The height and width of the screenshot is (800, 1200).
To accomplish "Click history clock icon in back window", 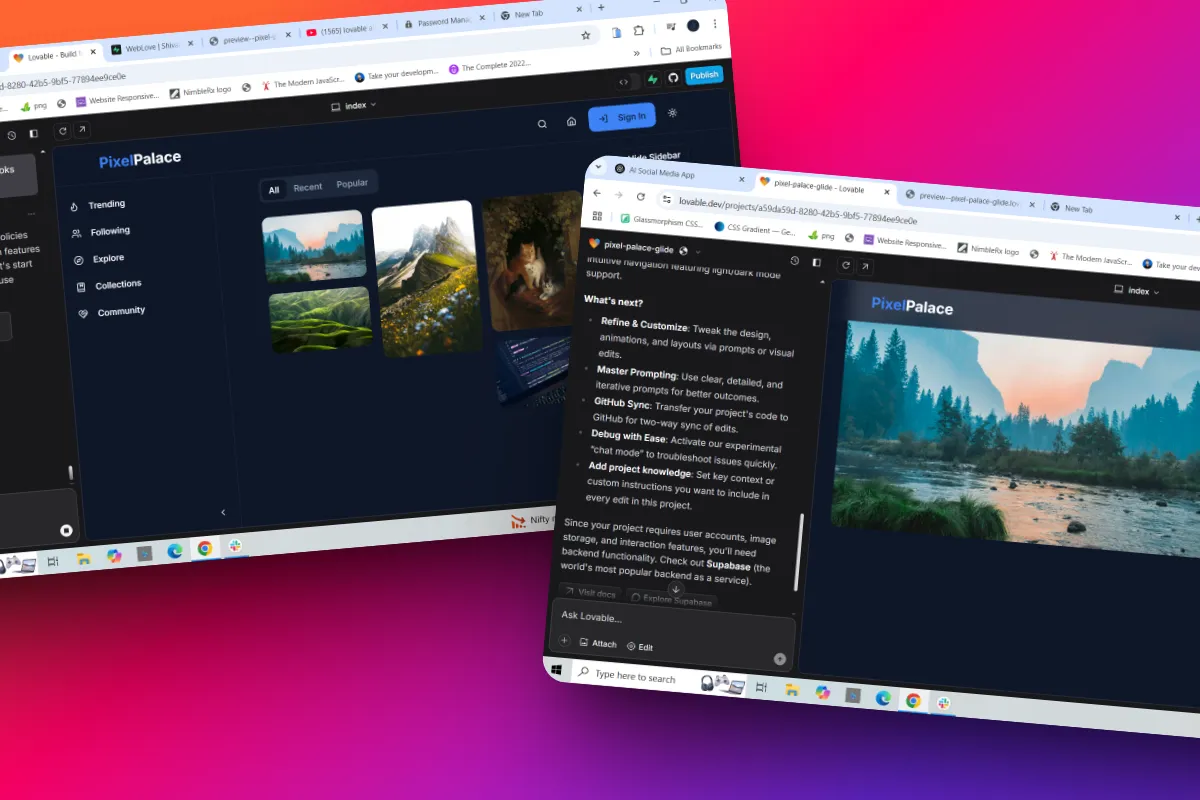I will (x=12, y=135).
